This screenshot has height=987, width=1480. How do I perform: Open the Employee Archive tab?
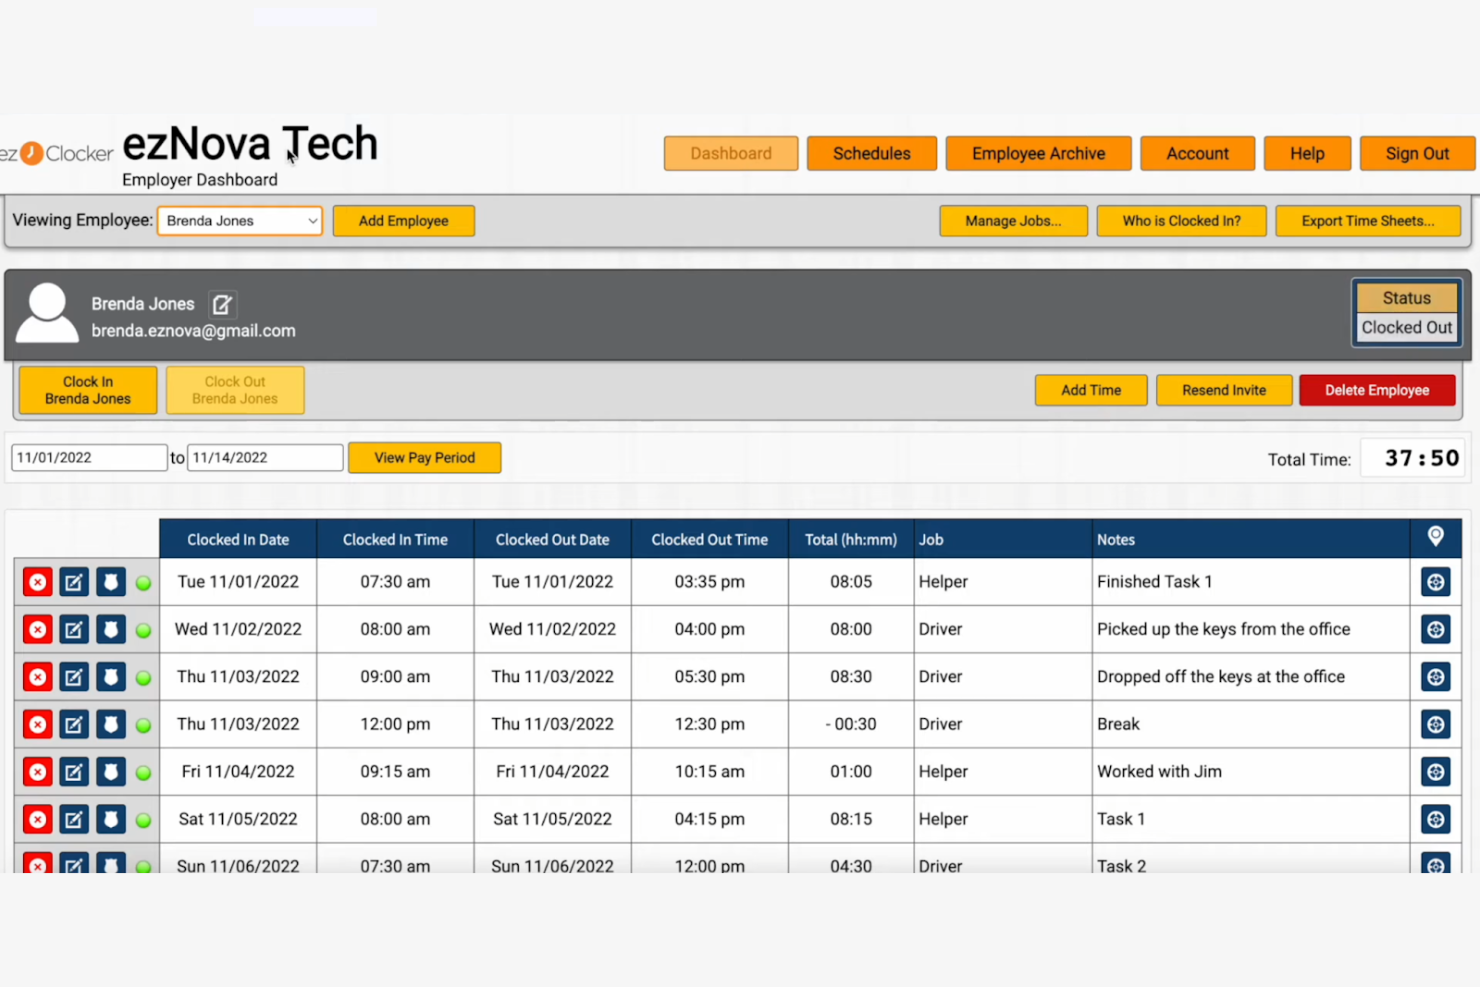(1039, 154)
